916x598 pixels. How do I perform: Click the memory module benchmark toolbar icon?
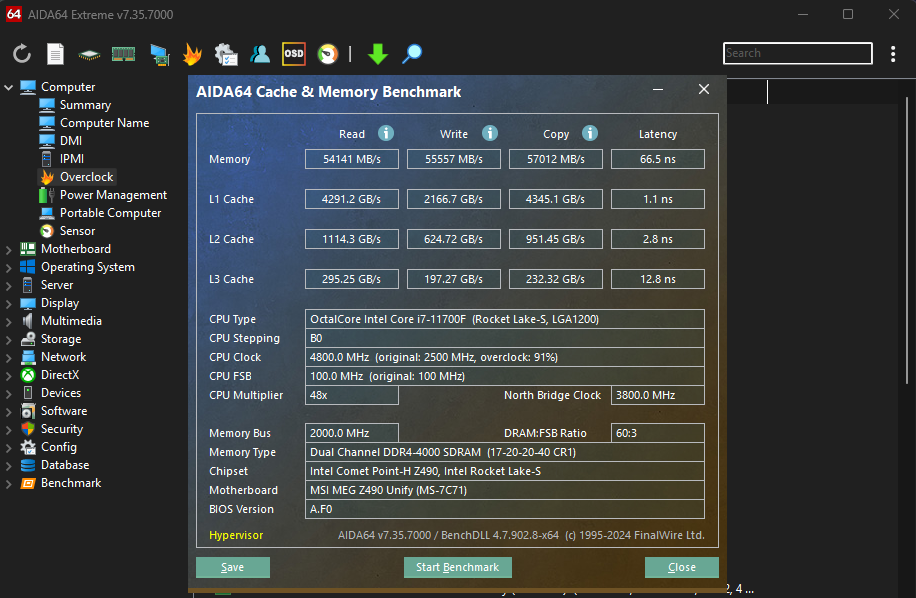tap(123, 54)
